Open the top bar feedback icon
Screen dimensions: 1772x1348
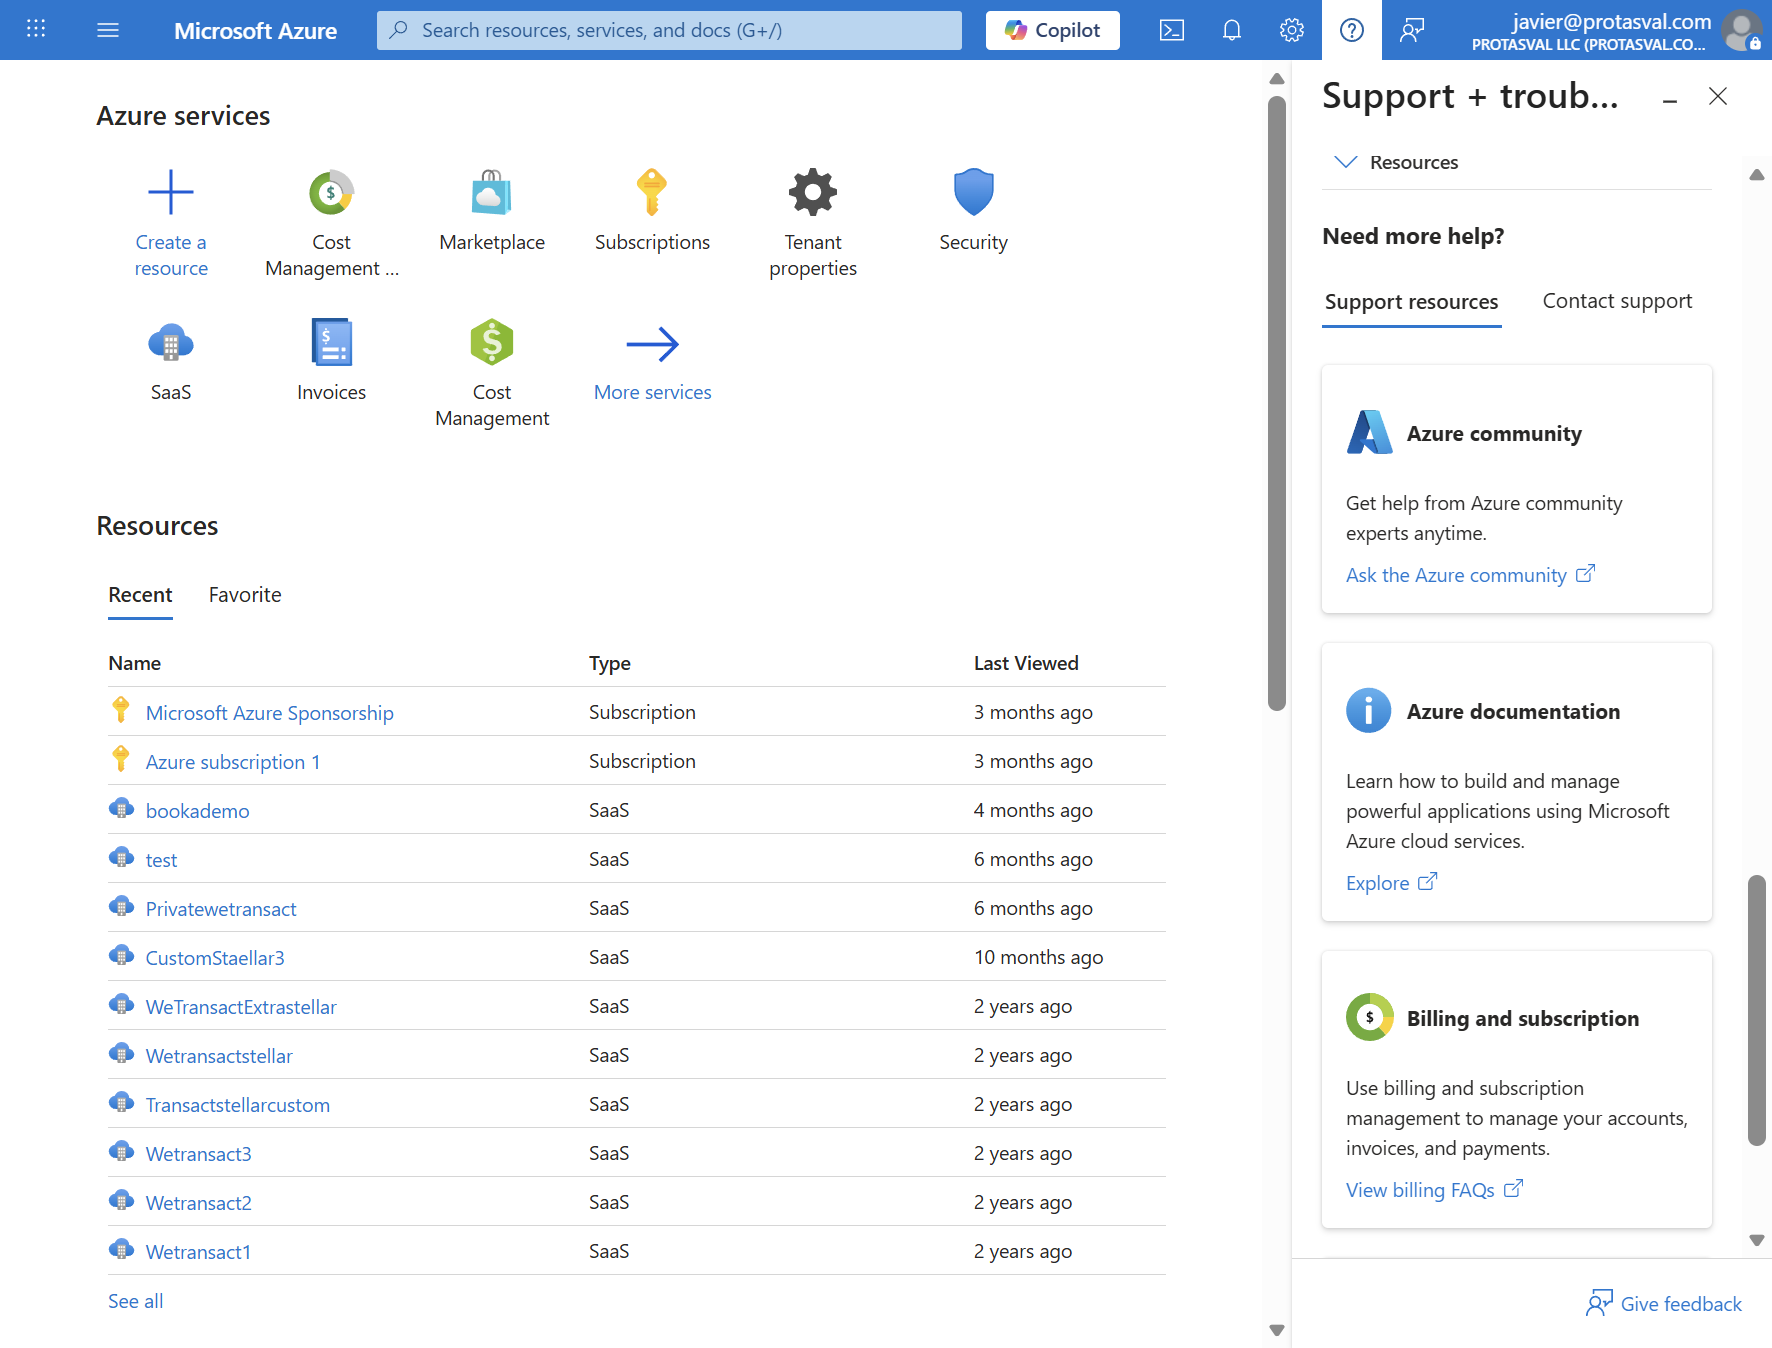1412,30
